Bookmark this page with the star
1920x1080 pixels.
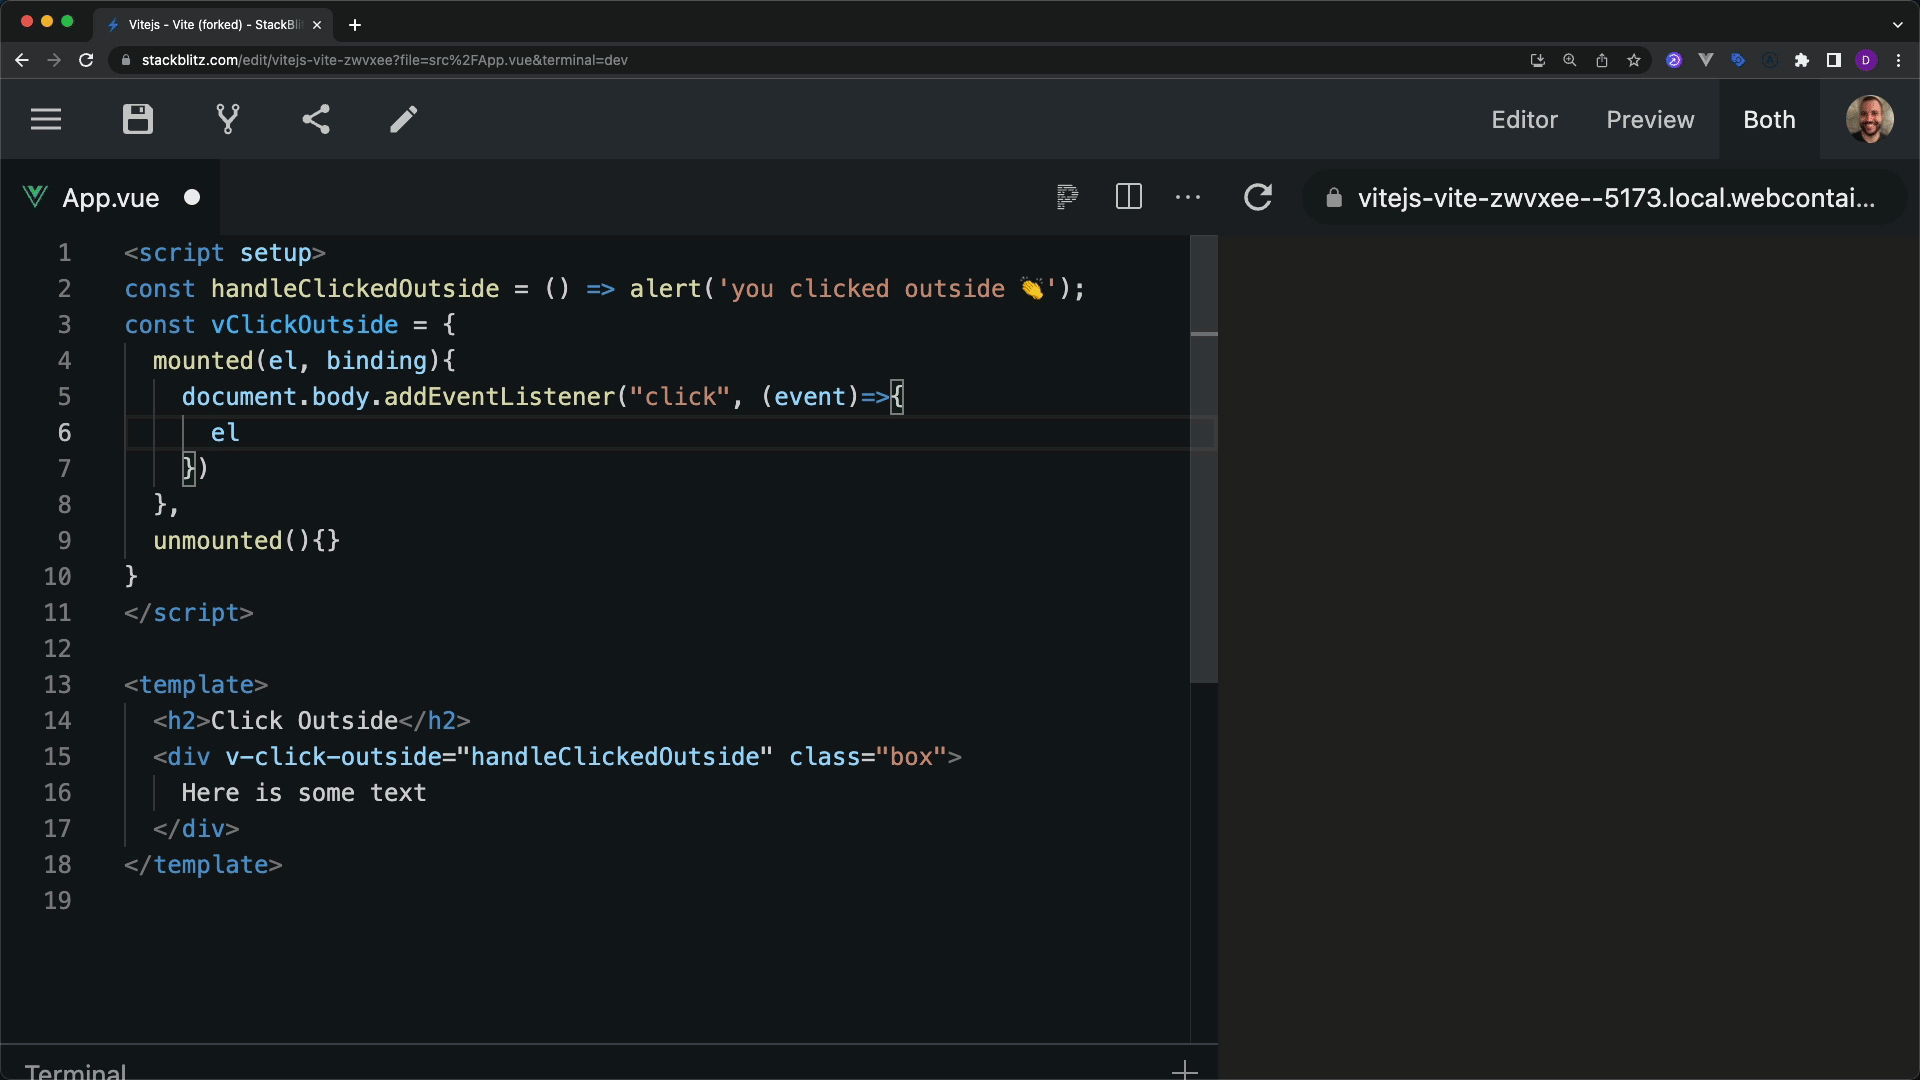[1634, 60]
